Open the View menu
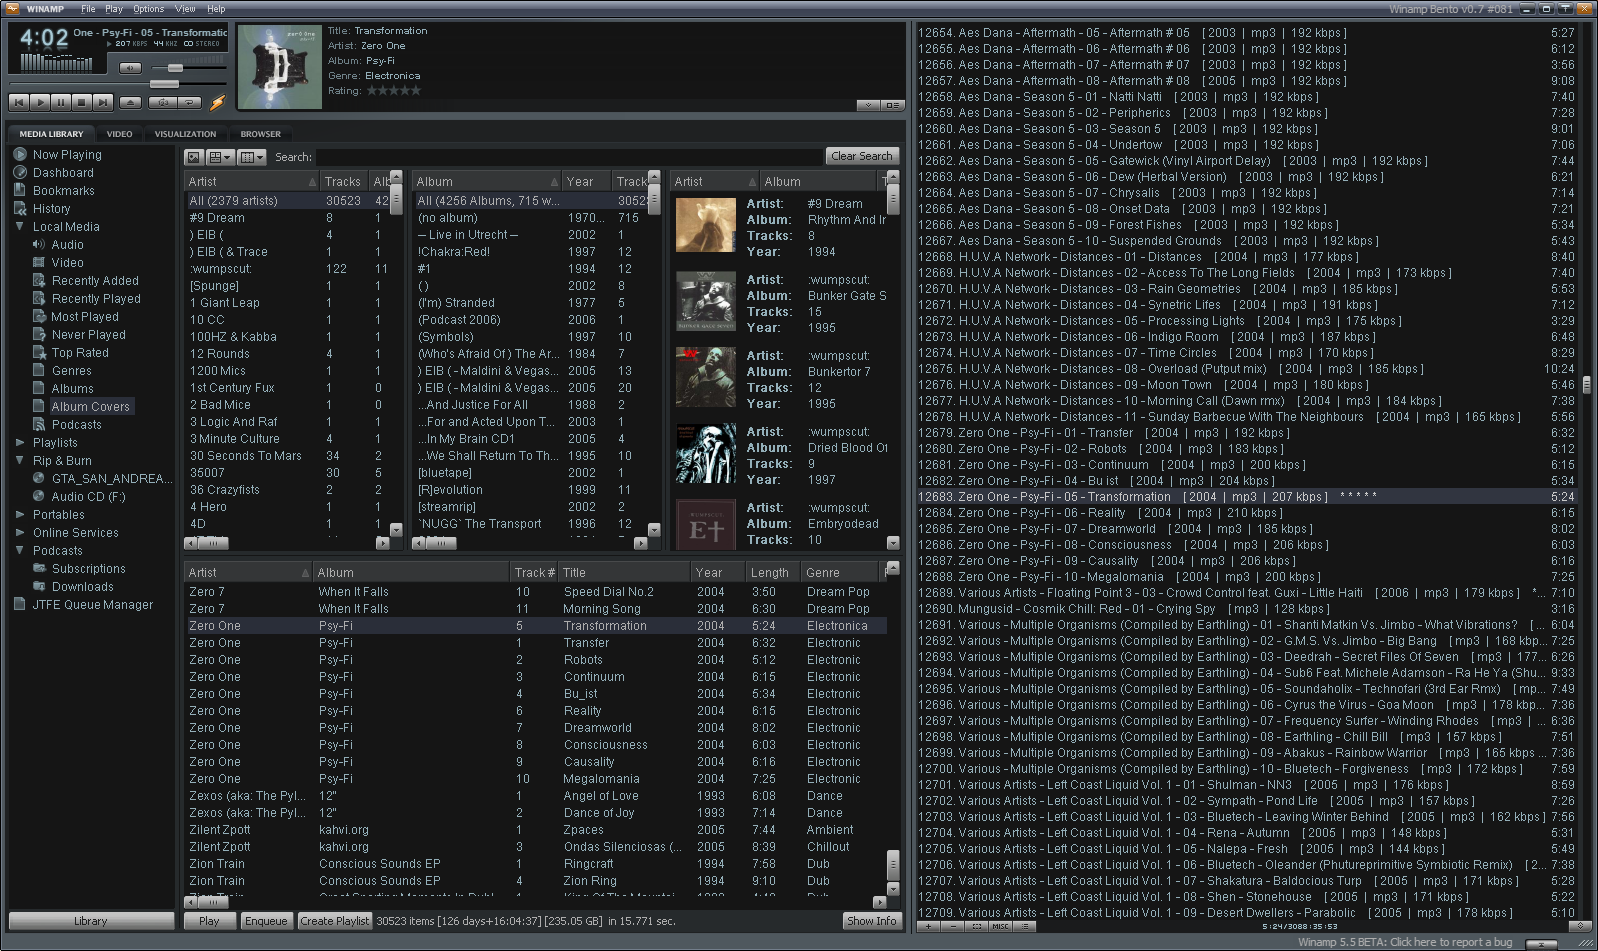1598x951 pixels. coord(185,9)
